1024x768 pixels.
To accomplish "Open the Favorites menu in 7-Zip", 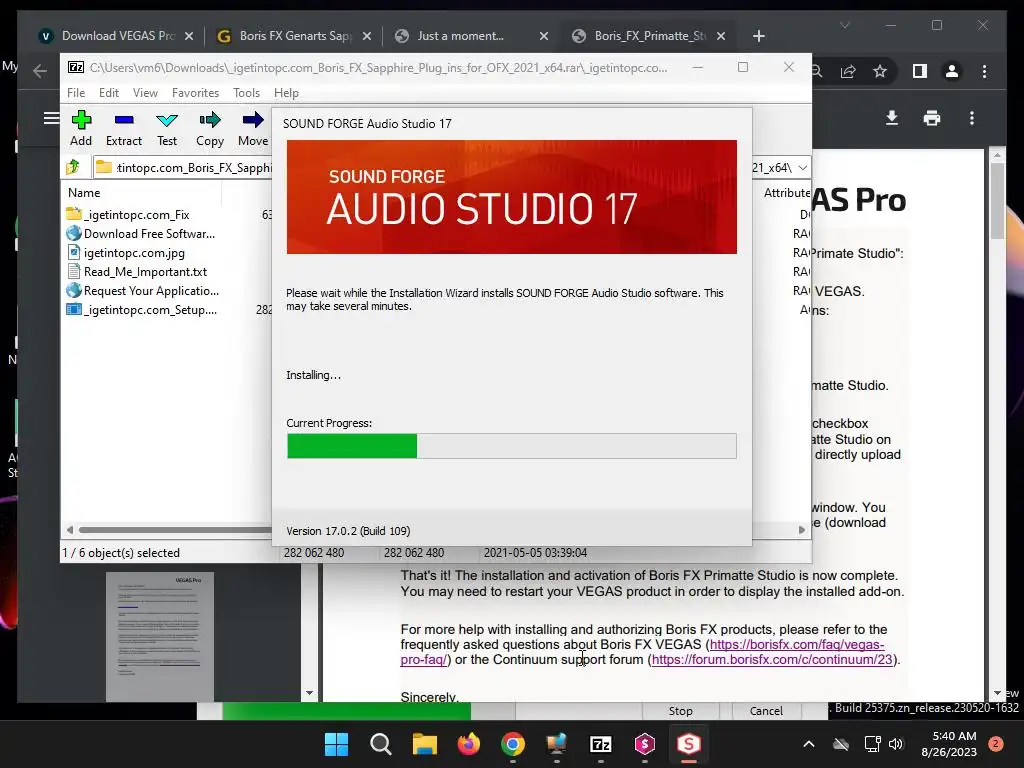I will [195, 93].
